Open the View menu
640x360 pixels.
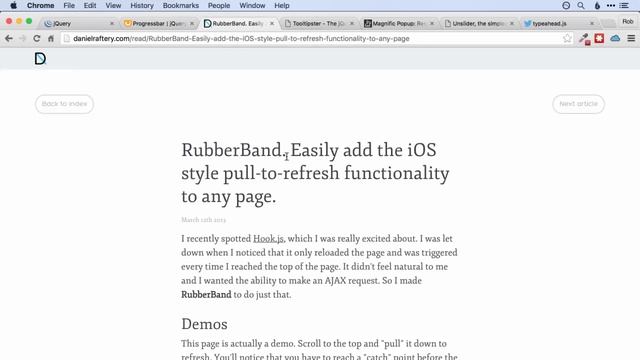pos(113,5)
